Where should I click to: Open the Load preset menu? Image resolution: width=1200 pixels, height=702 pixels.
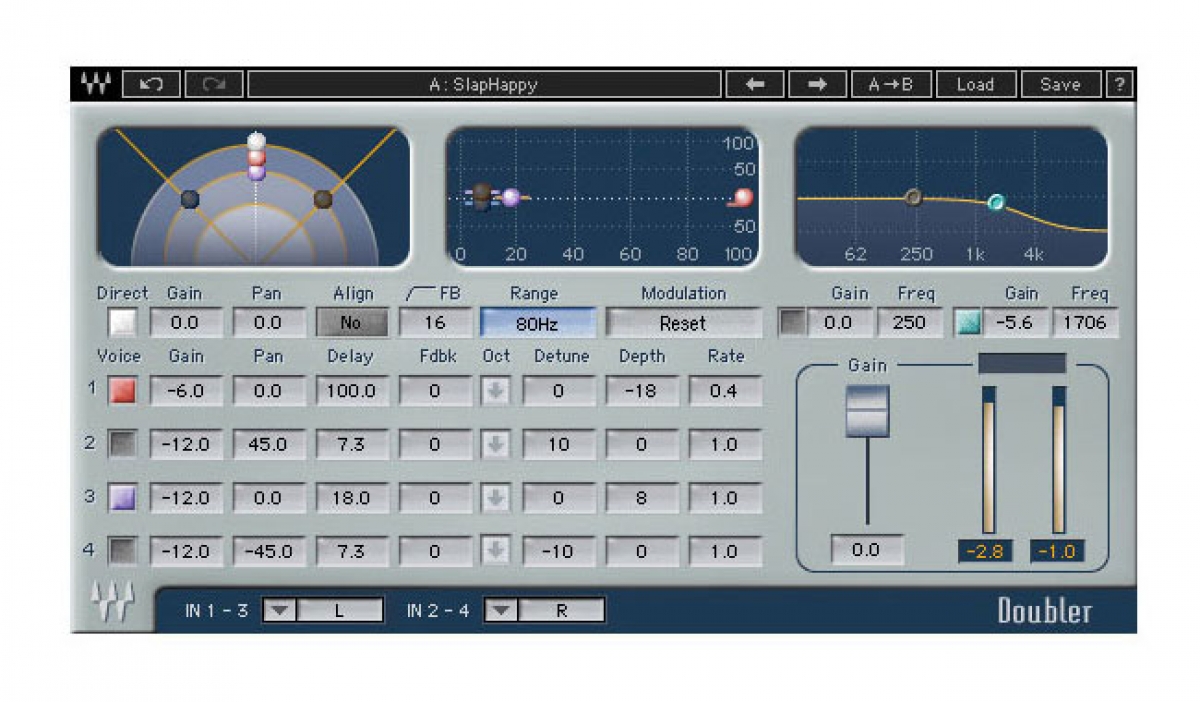(x=975, y=84)
